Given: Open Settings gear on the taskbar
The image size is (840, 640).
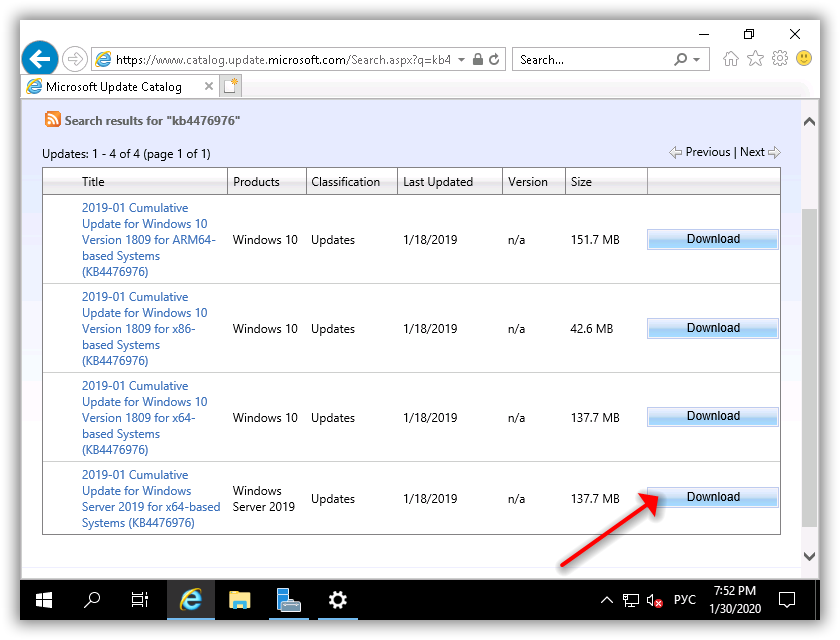Looking at the screenshot, I should click(x=338, y=600).
